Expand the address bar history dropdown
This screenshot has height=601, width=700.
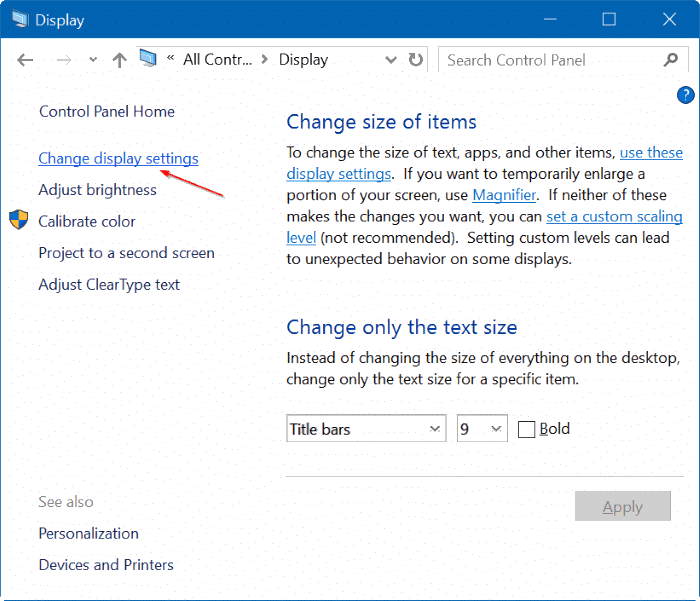[391, 60]
